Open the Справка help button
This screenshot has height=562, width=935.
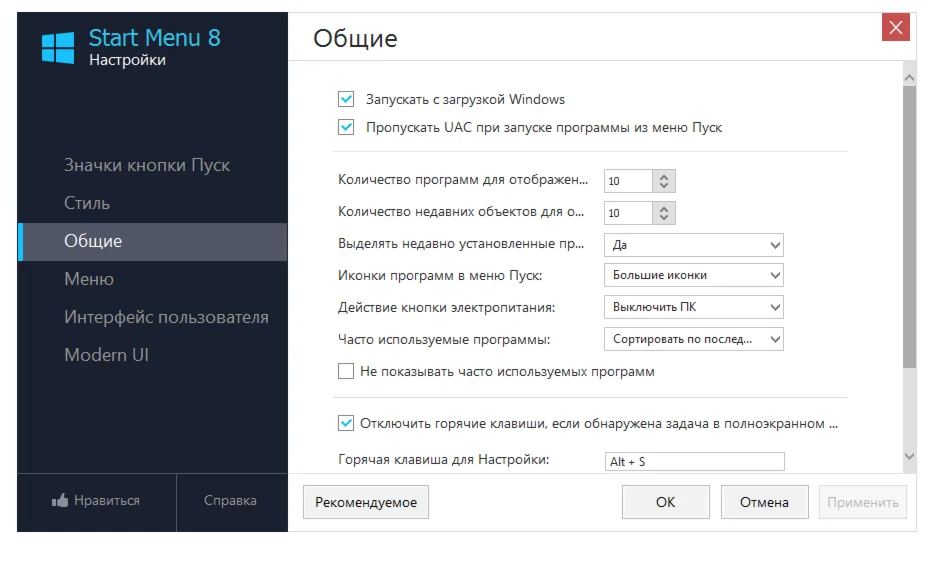coord(231,501)
